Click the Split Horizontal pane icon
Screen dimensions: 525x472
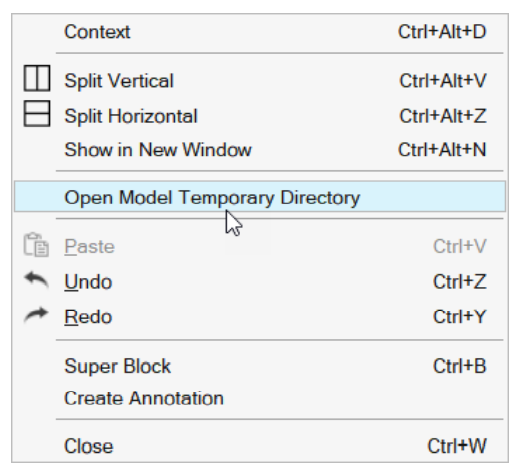click(x=37, y=114)
